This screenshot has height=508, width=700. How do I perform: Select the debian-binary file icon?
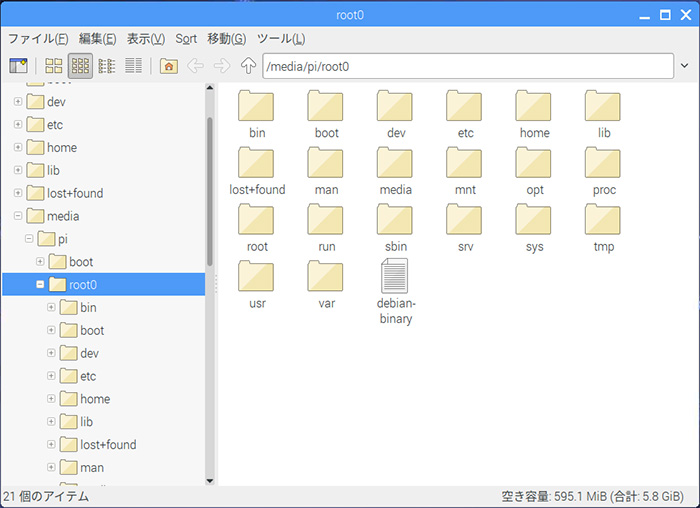(x=396, y=276)
